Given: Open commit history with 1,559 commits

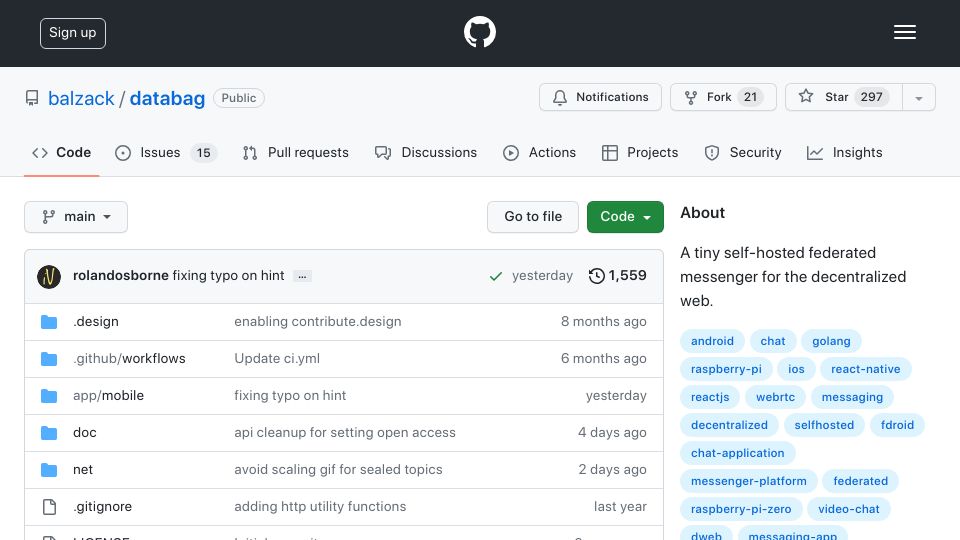Looking at the screenshot, I should click(x=617, y=276).
